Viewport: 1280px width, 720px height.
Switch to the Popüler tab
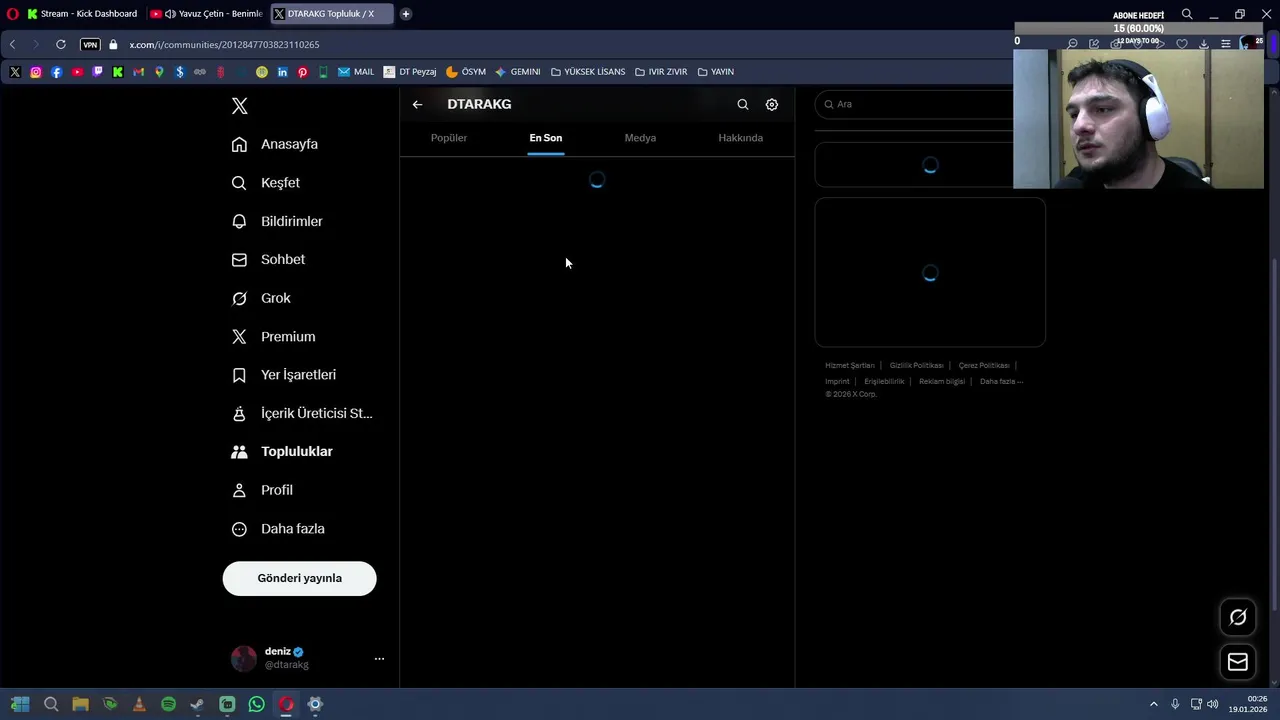point(449,138)
